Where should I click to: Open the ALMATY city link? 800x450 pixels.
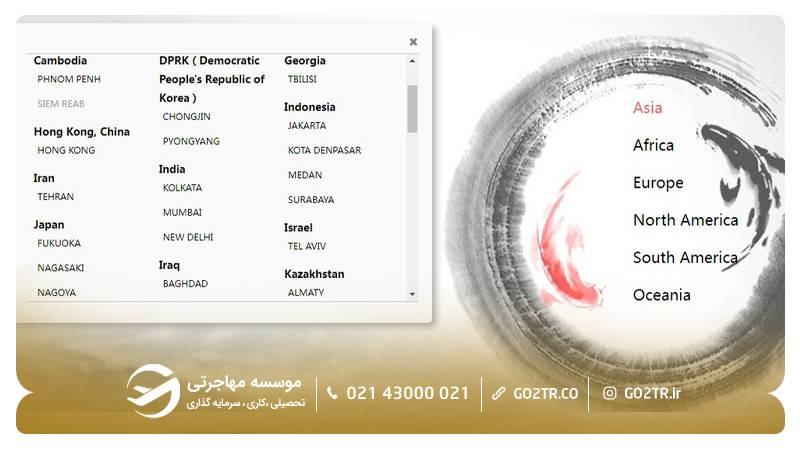pos(306,293)
